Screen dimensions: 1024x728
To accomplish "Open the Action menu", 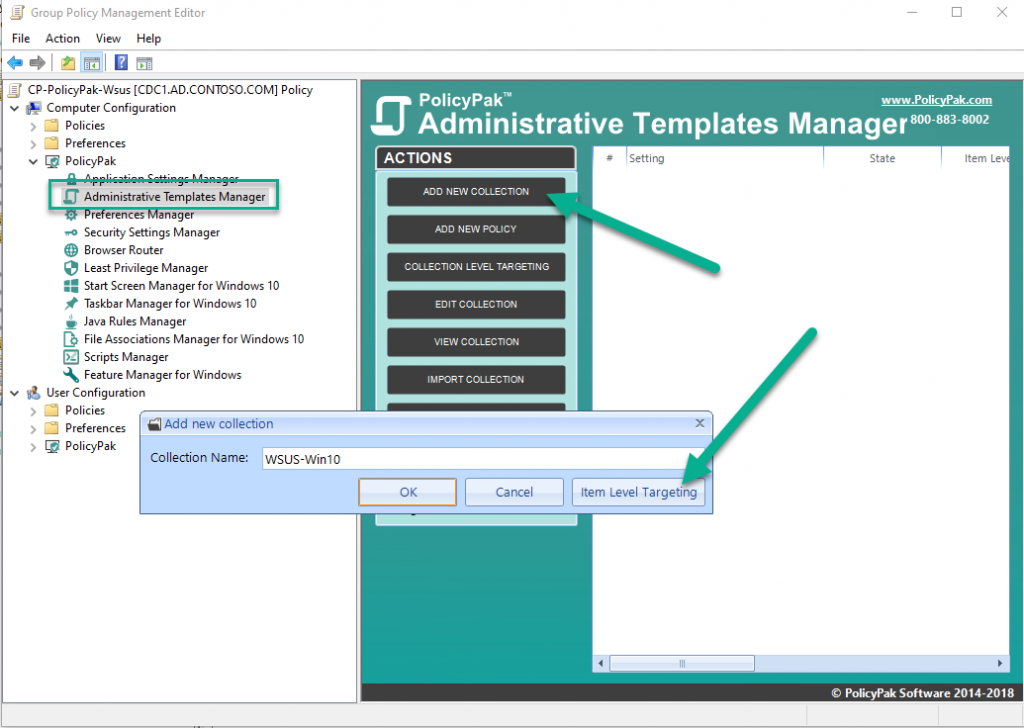I will coord(62,38).
